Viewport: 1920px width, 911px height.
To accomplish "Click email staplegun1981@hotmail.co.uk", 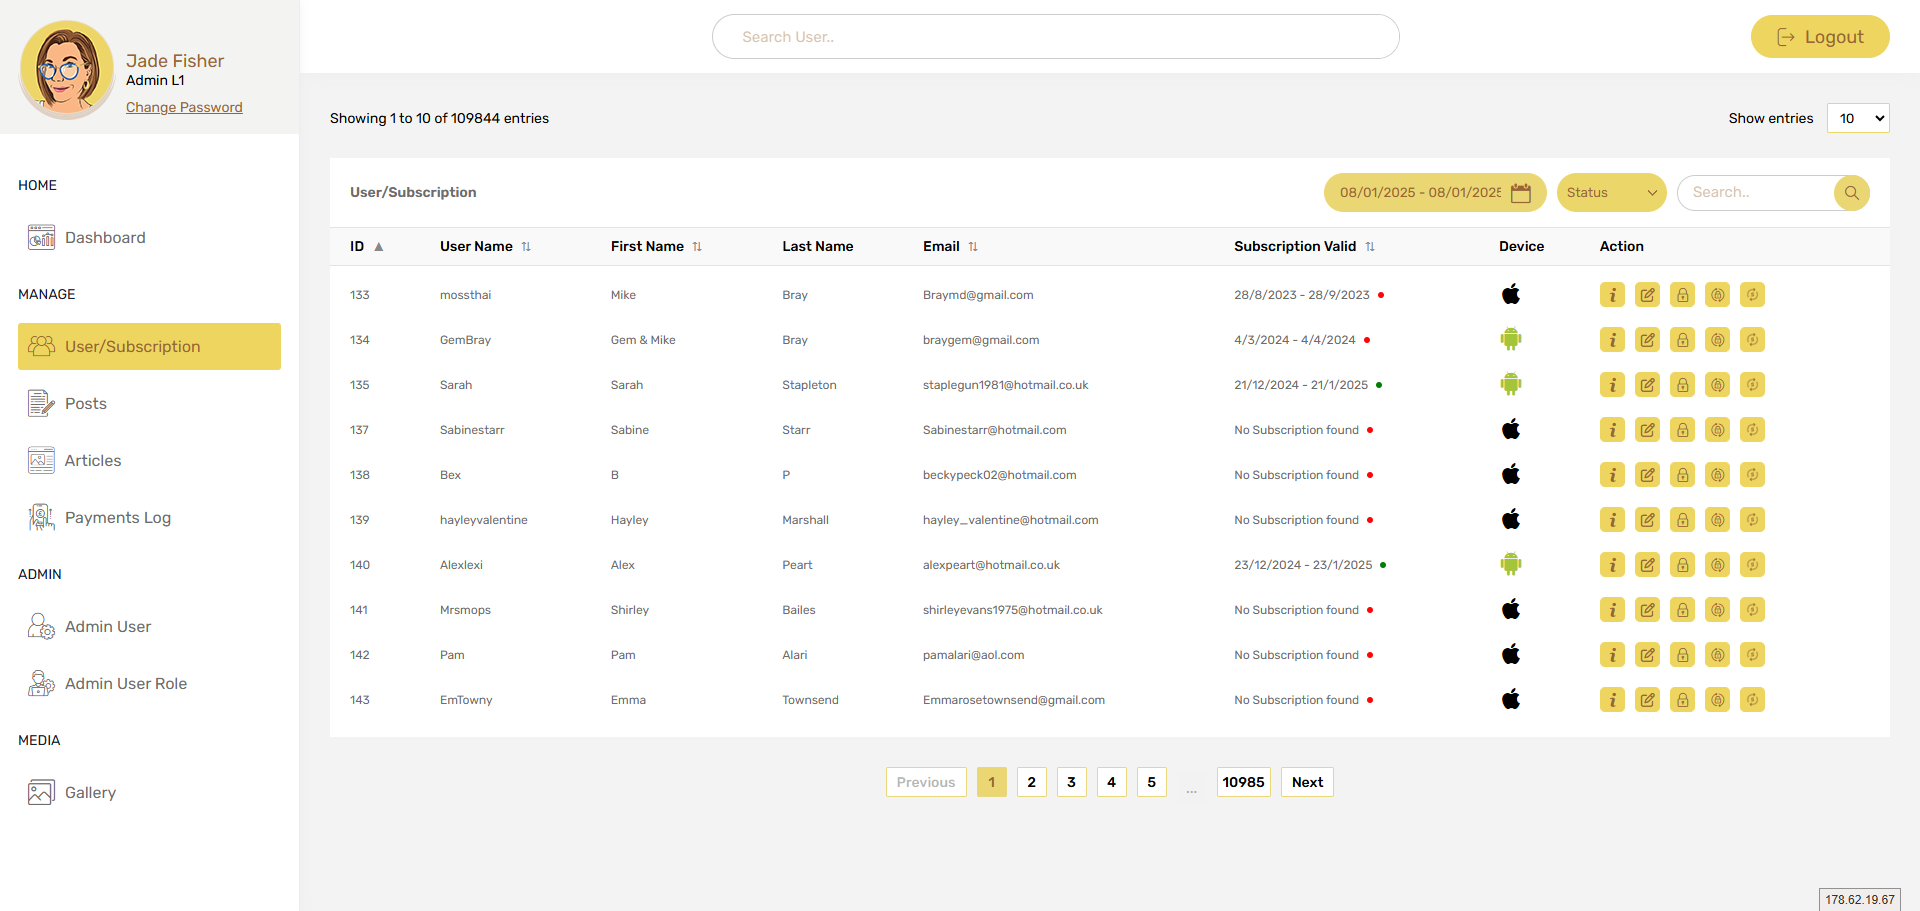I will 1006,385.
